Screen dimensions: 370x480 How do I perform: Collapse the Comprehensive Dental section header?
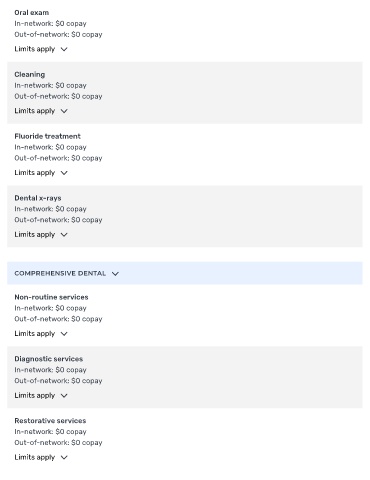pos(185,273)
